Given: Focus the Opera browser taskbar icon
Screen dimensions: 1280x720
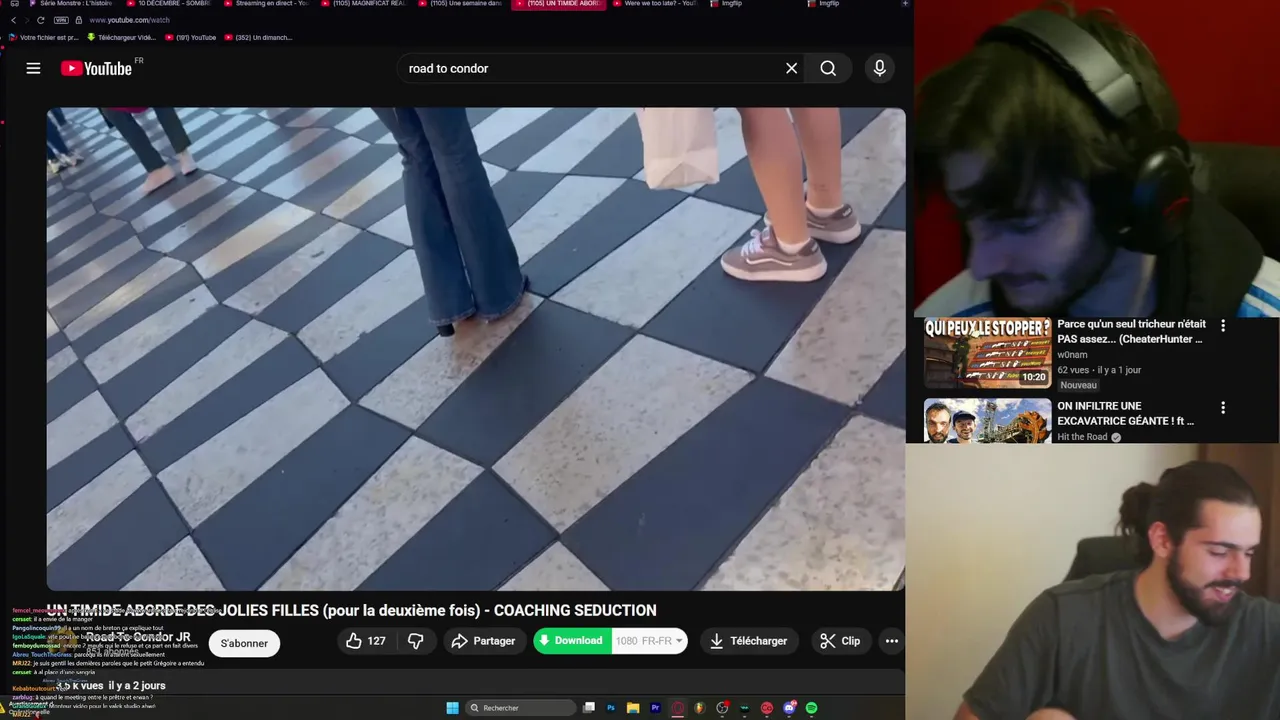Looking at the screenshot, I should pos(677,708).
